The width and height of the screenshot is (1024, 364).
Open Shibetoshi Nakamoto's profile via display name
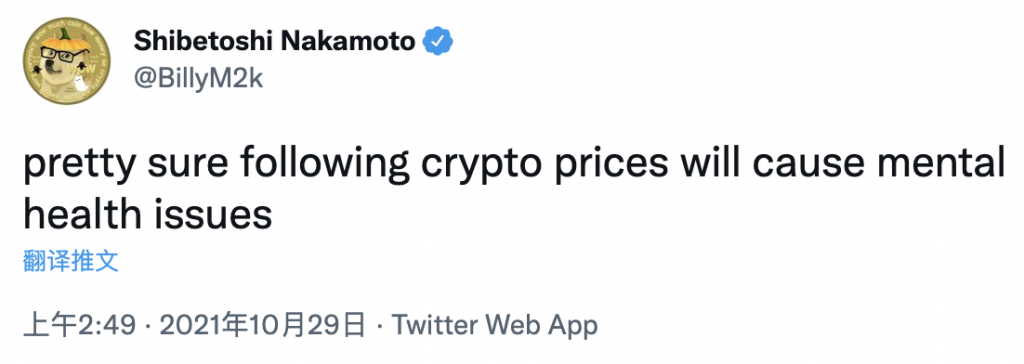[274, 42]
